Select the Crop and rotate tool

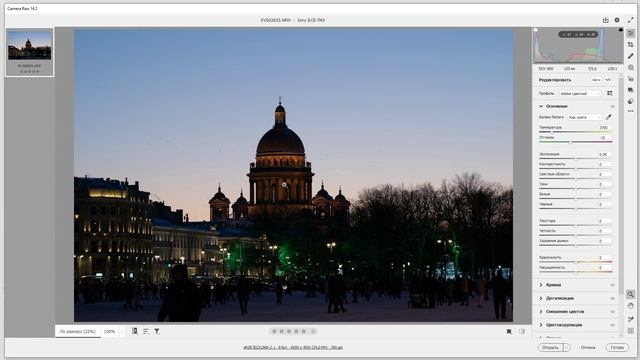(631, 44)
